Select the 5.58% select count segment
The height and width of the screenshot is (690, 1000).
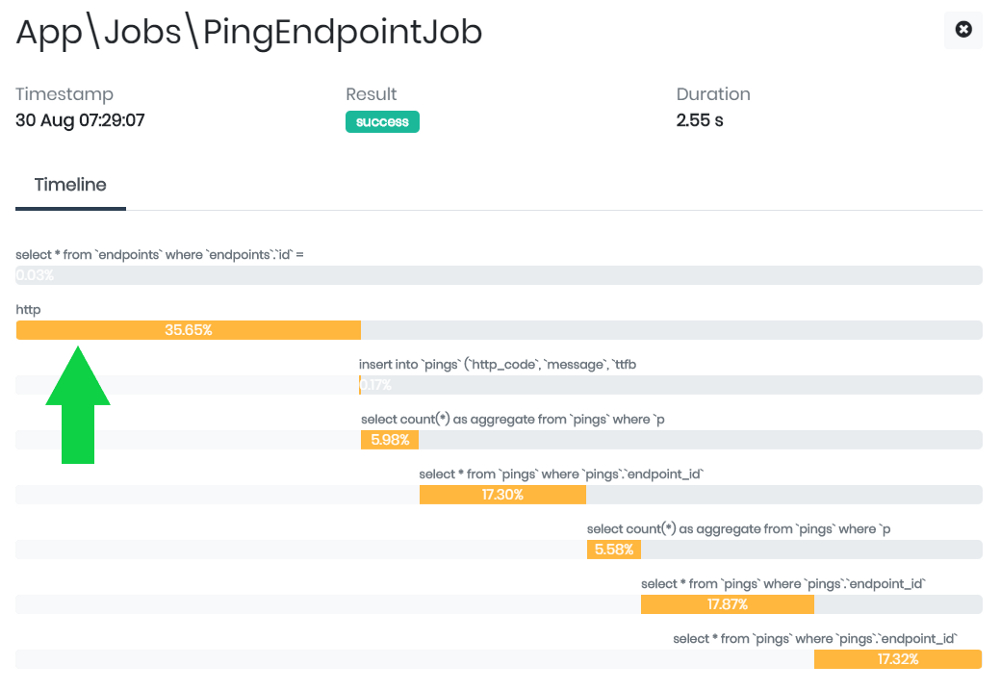click(x=614, y=550)
